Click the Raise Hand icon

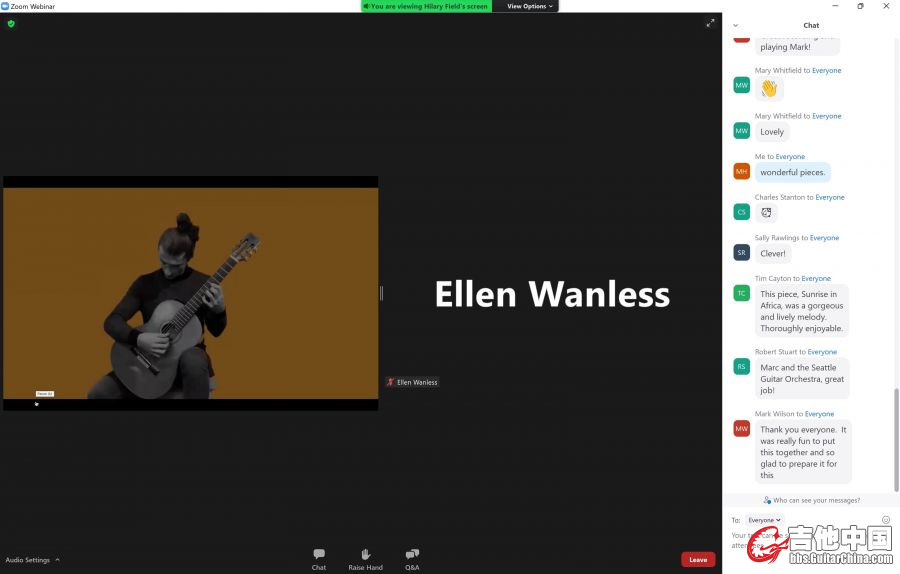[x=365, y=555]
